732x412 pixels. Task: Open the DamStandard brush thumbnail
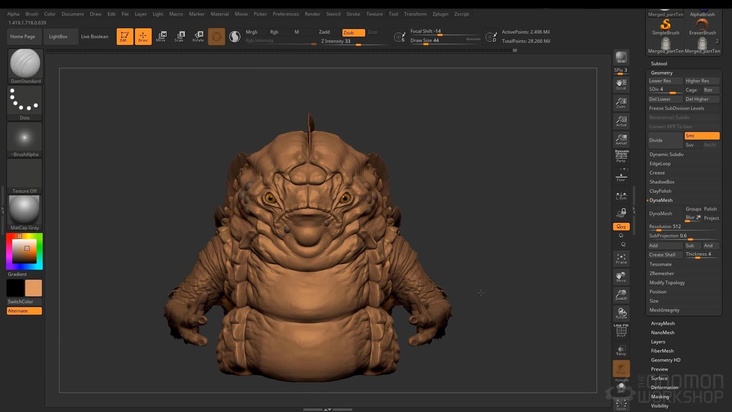click(25, 66)
